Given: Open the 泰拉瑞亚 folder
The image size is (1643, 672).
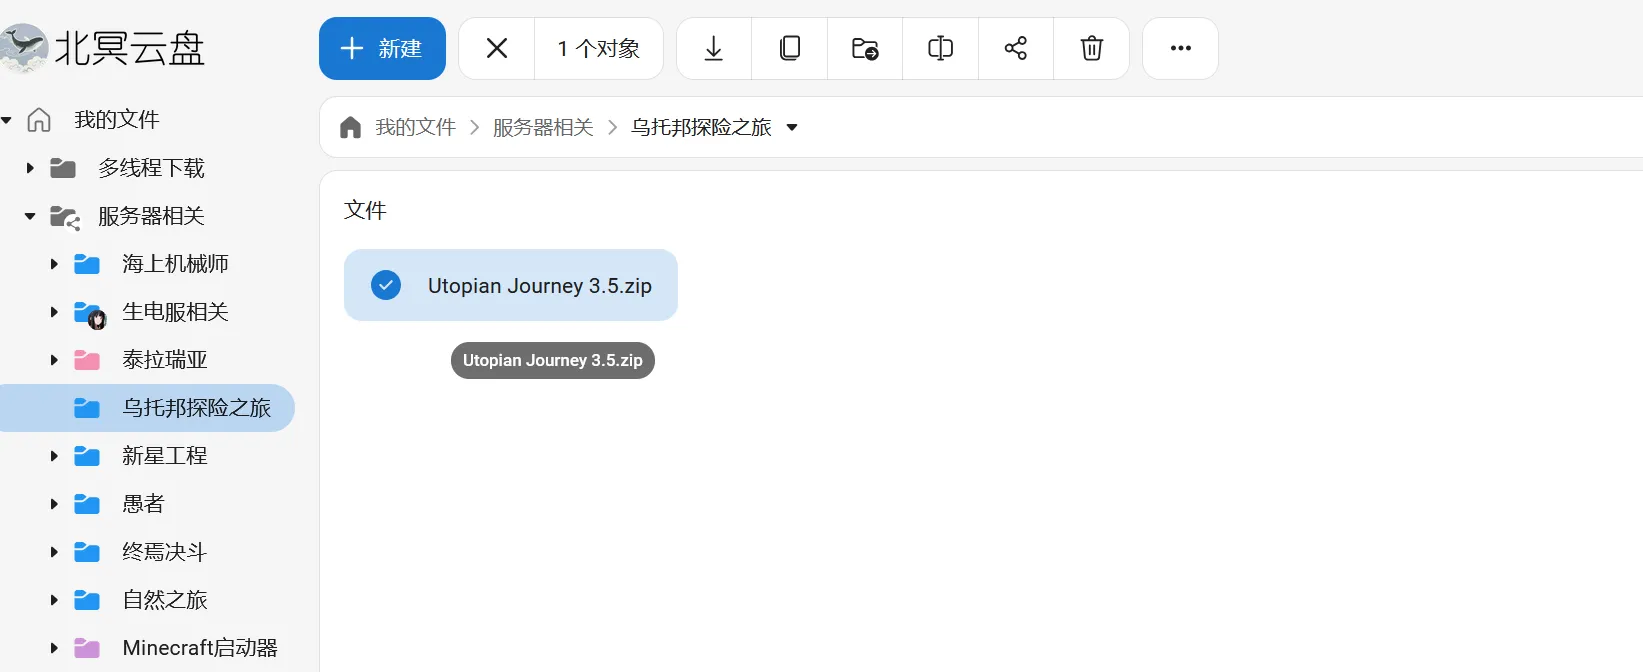Looking at the screenshot, I should click(x=165, y=360).
